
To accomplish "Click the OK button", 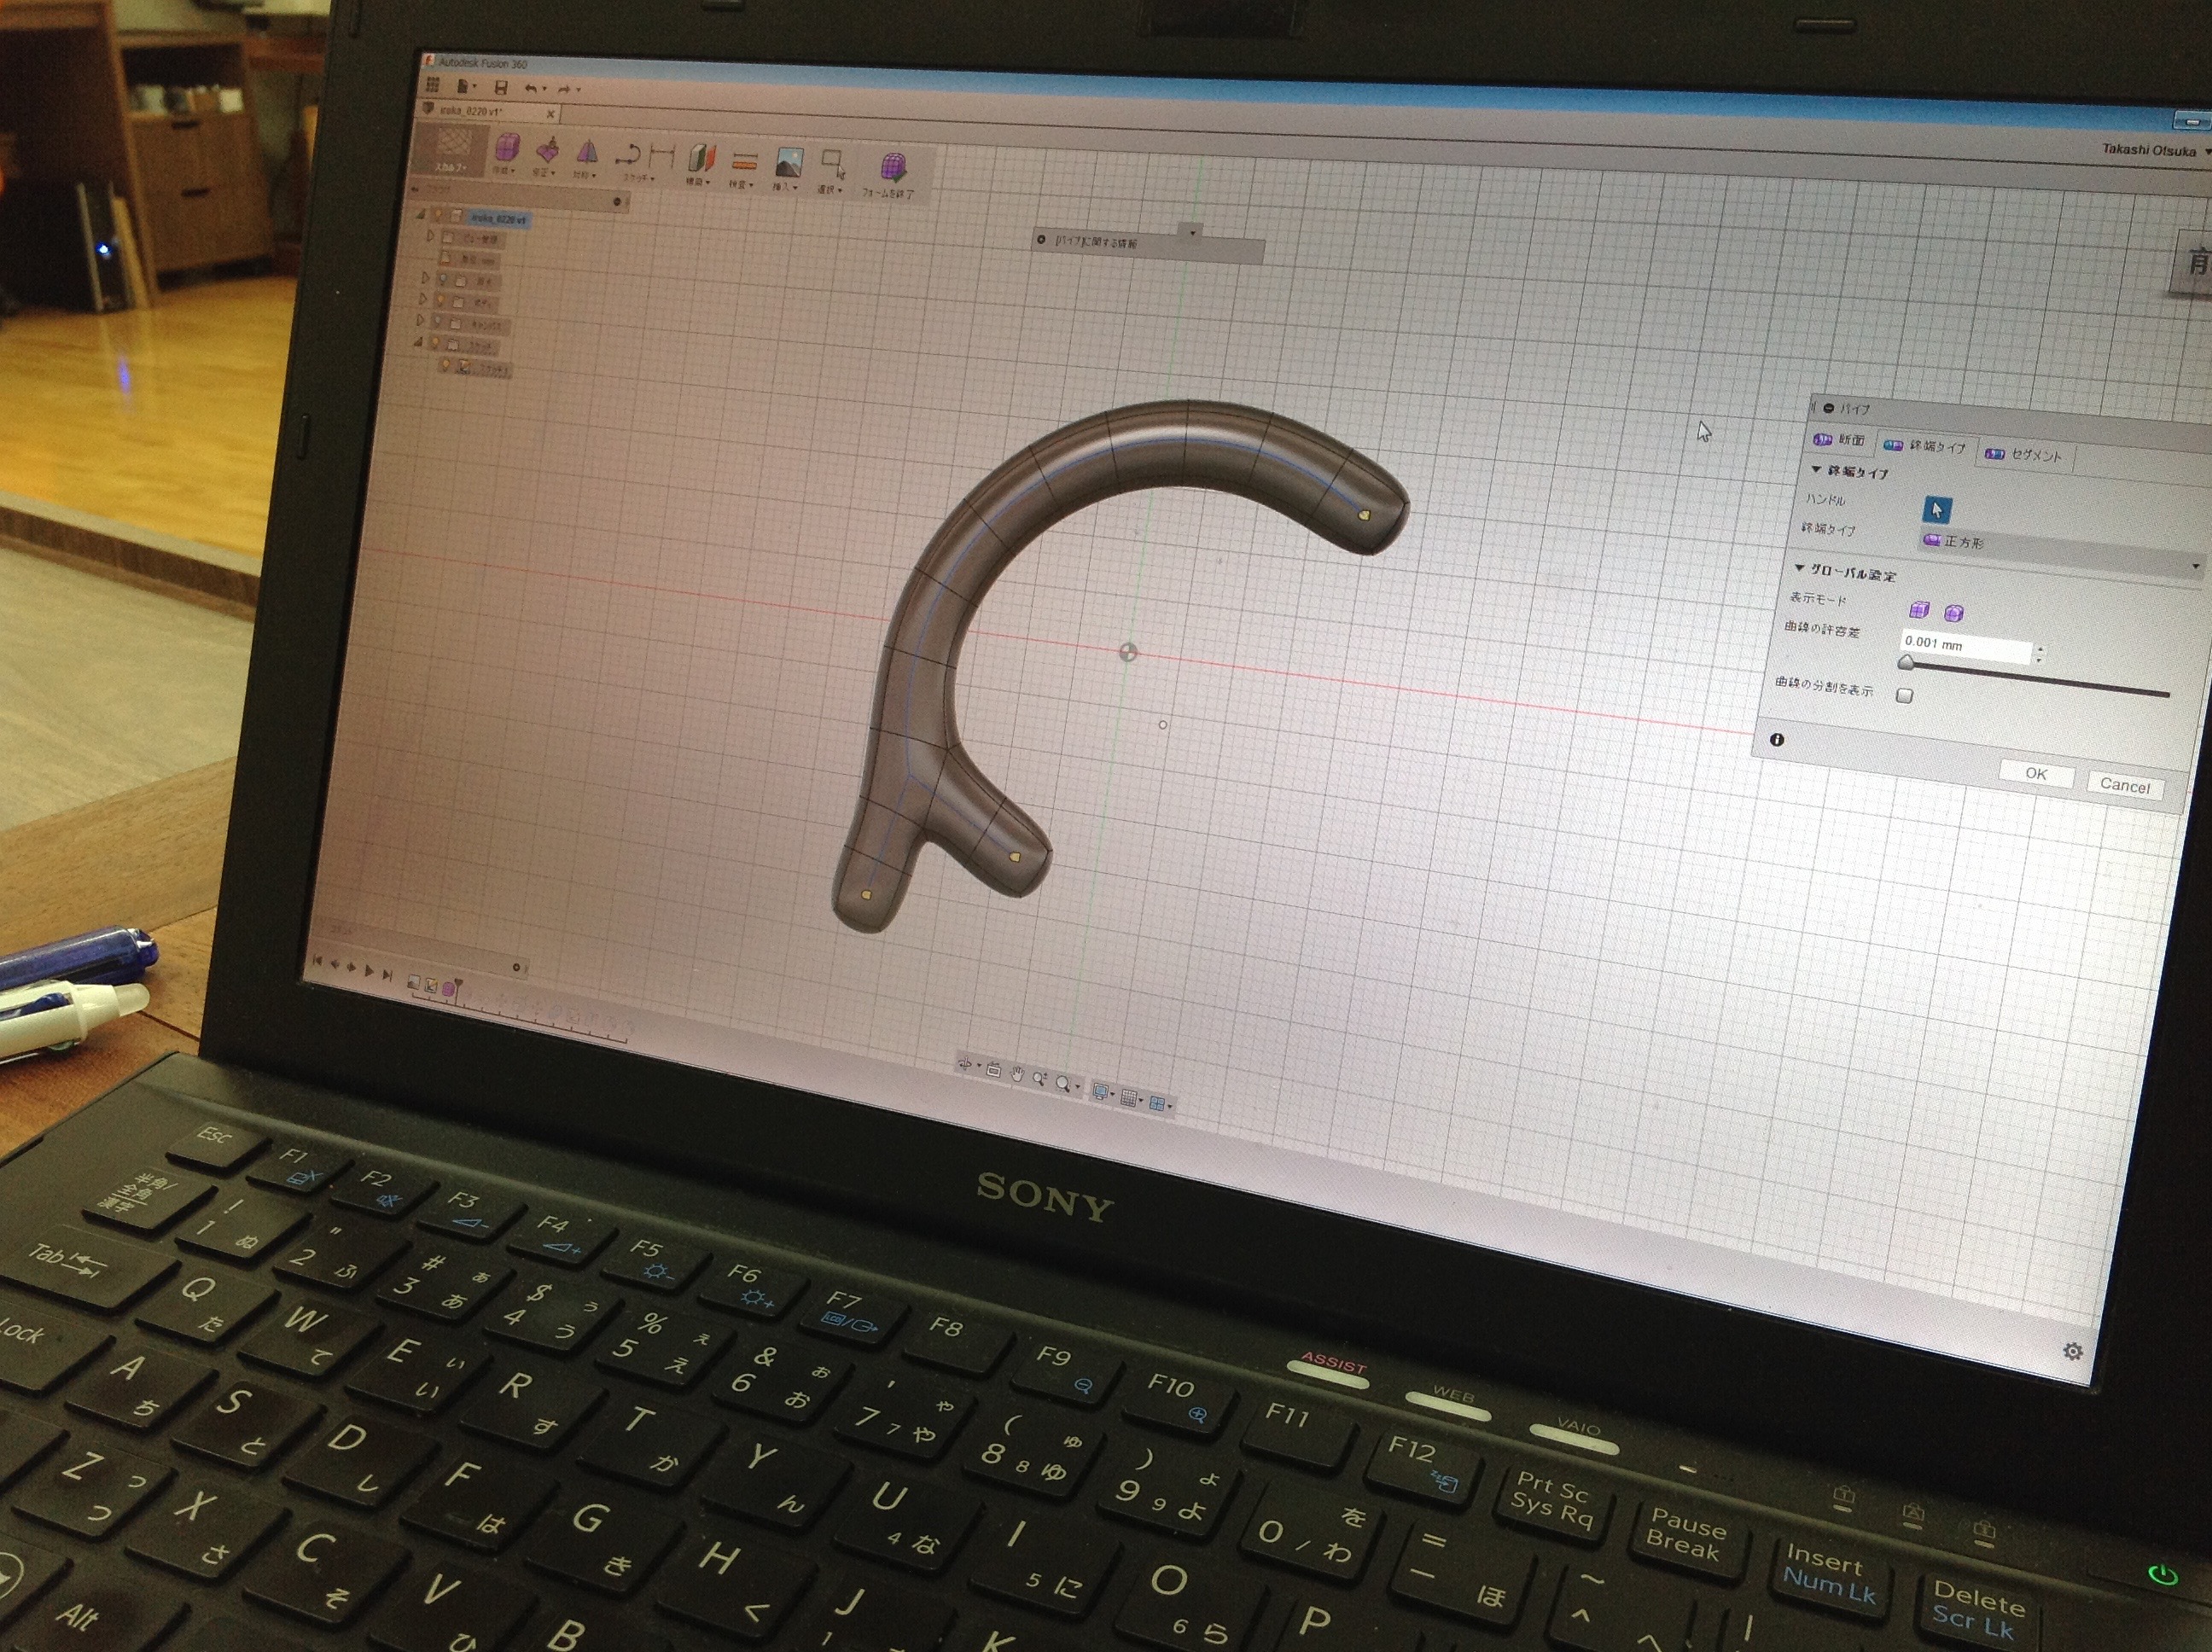I will [2036, 774].
